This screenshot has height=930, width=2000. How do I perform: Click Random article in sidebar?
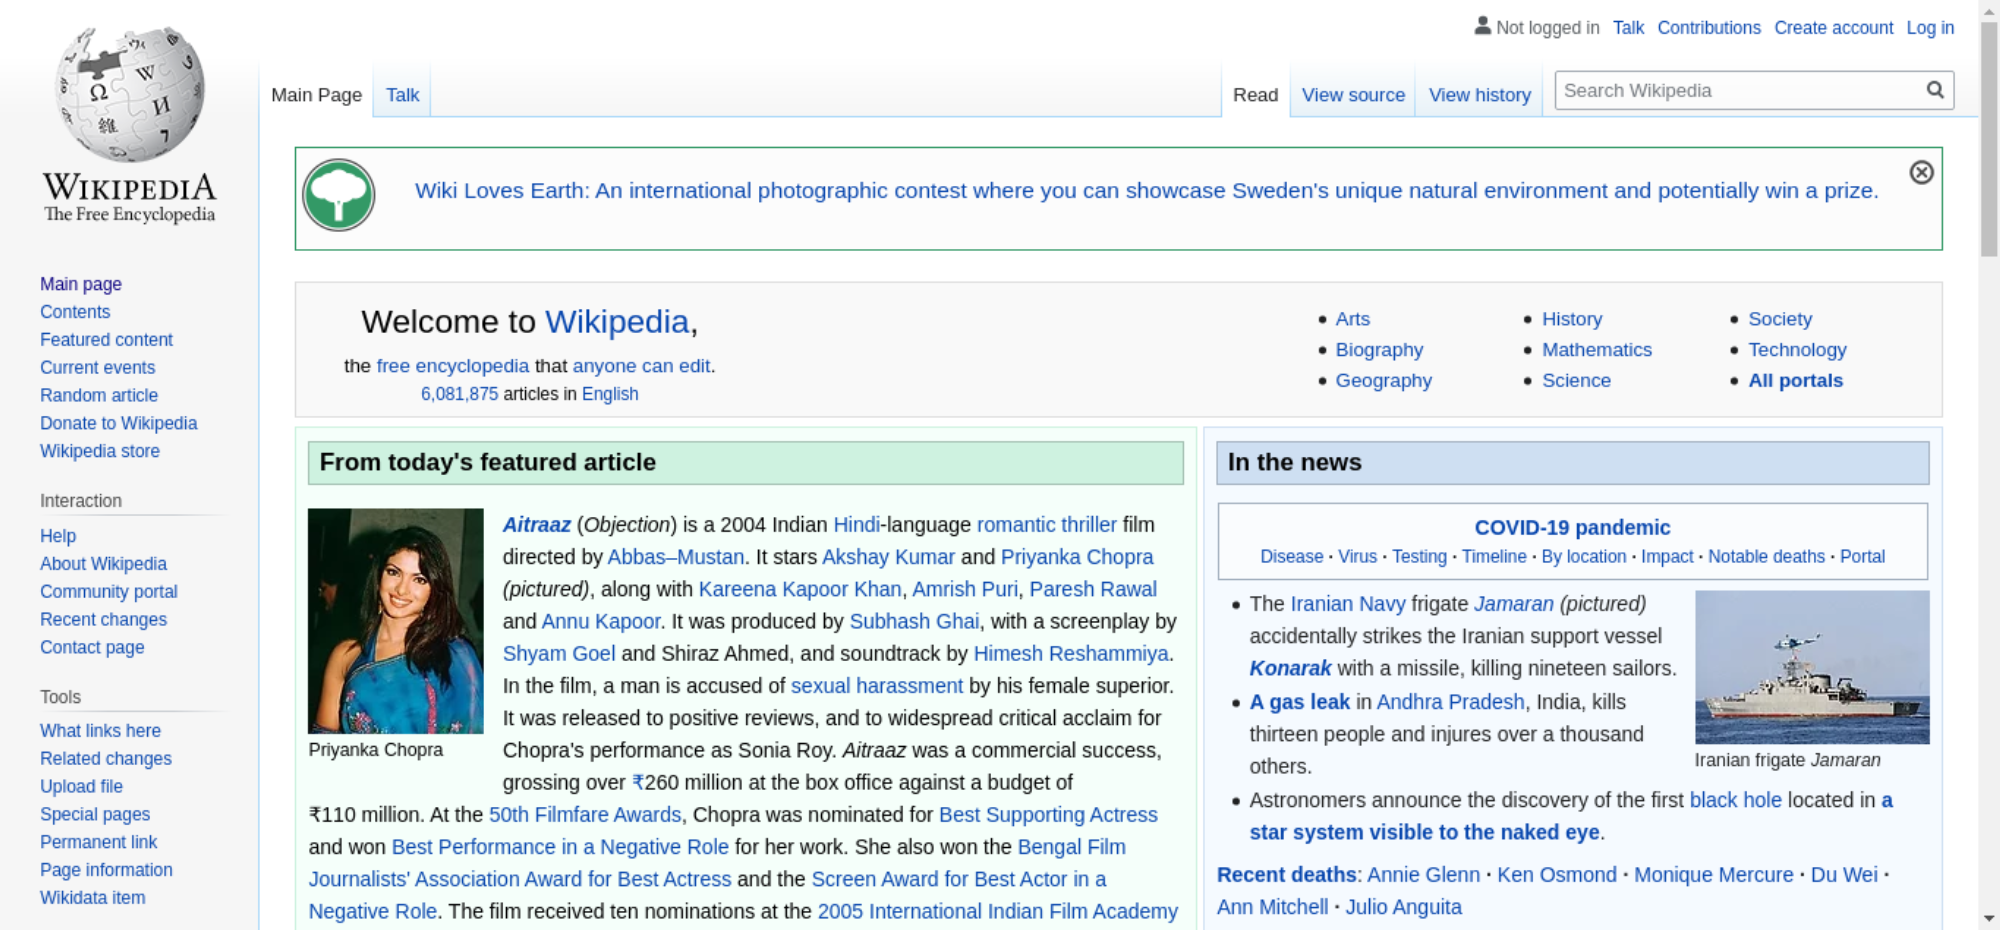point(99,396)
